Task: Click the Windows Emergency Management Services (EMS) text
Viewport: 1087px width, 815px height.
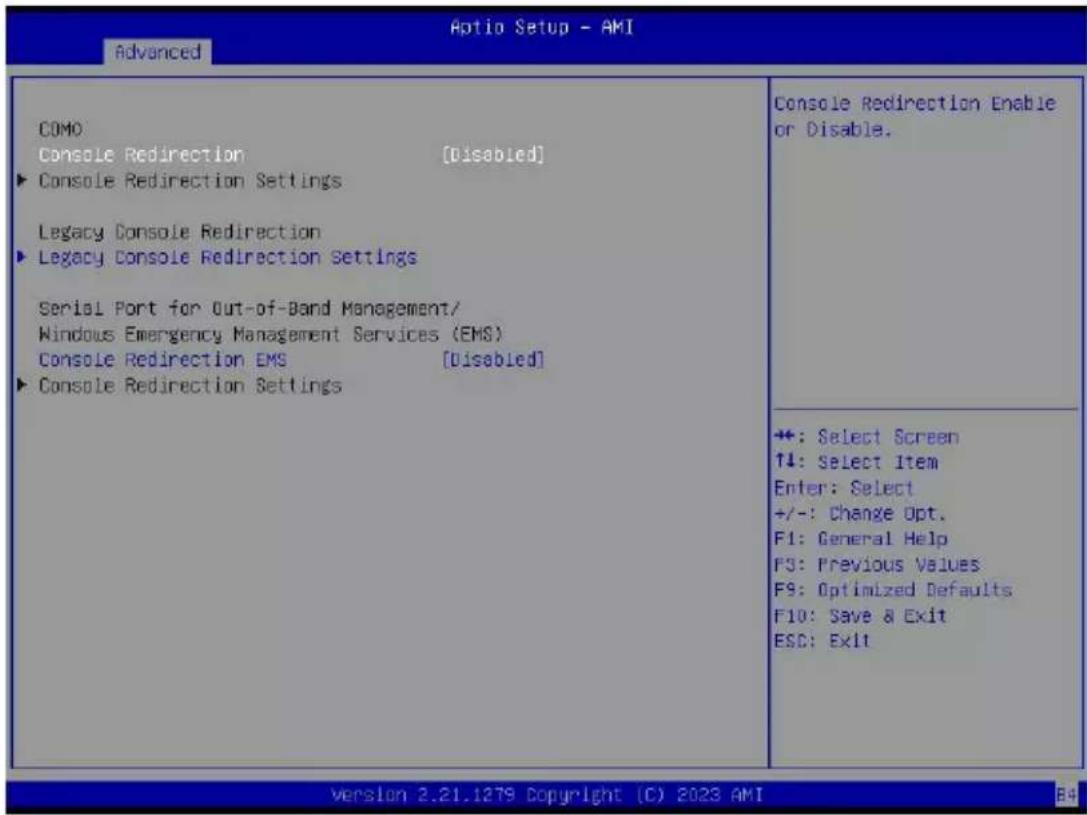Action: point(271,334)
